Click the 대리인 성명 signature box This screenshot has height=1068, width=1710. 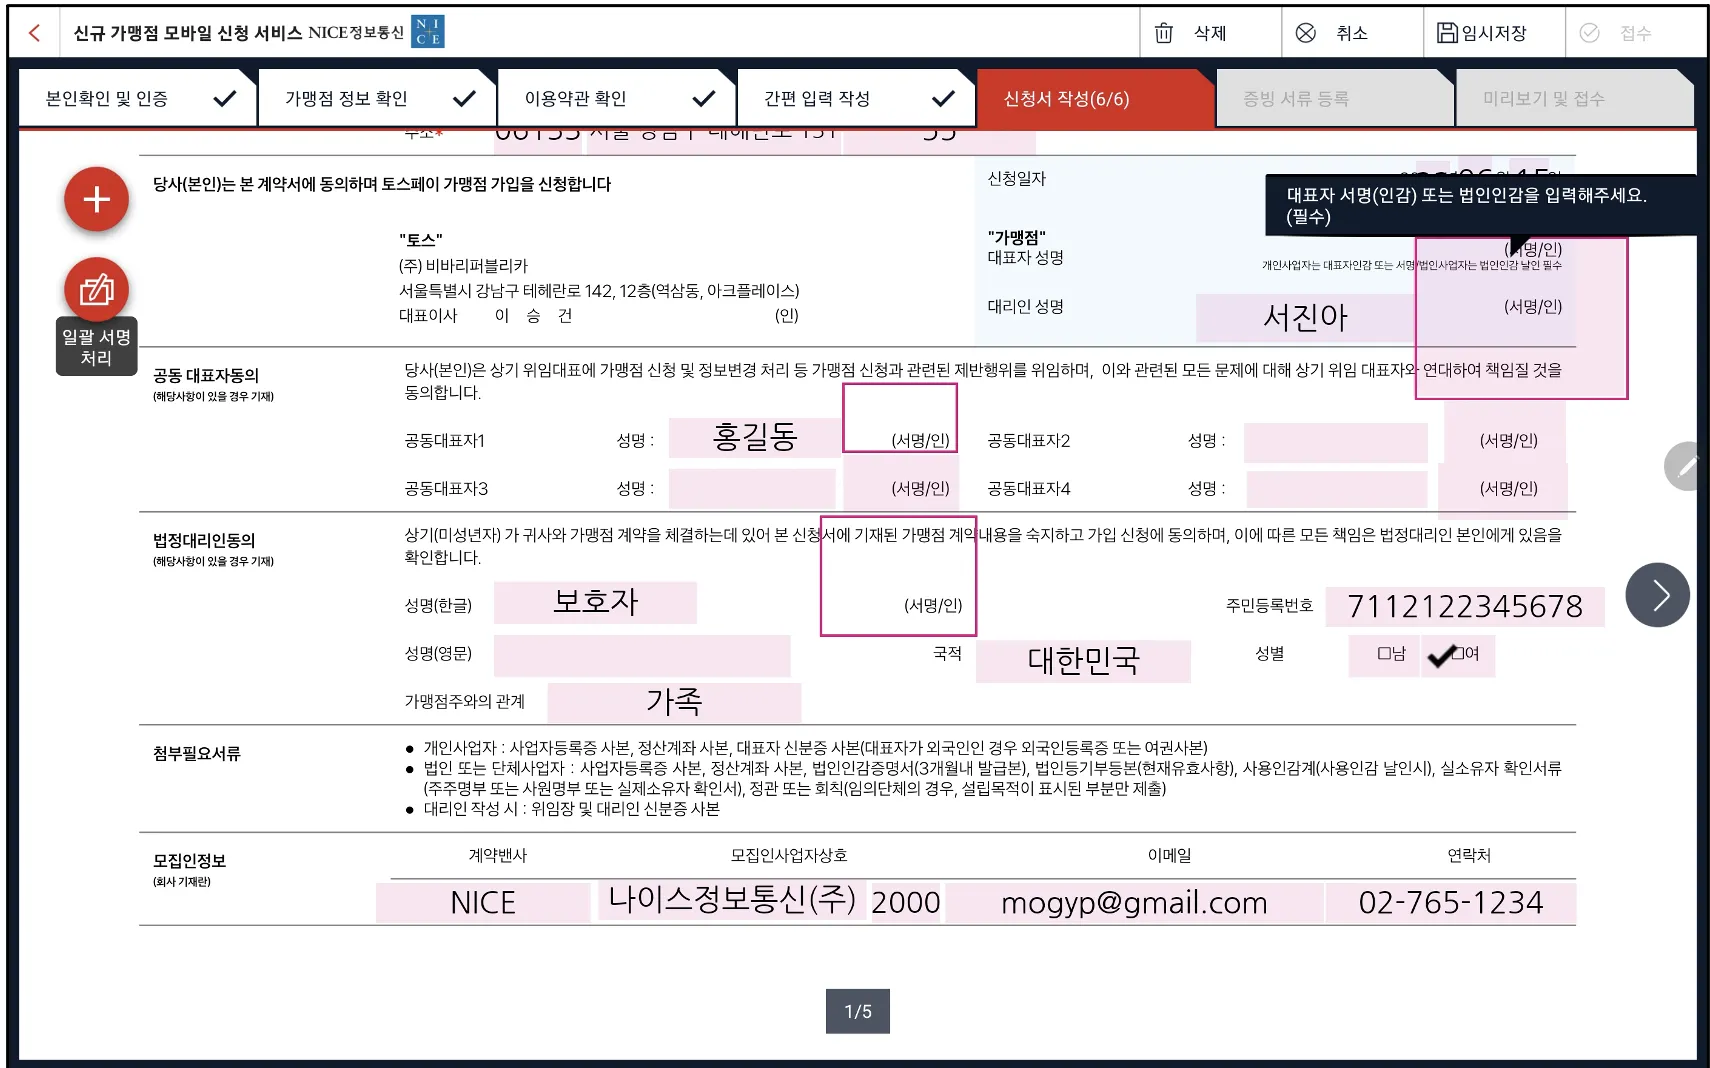point(1521,318)
